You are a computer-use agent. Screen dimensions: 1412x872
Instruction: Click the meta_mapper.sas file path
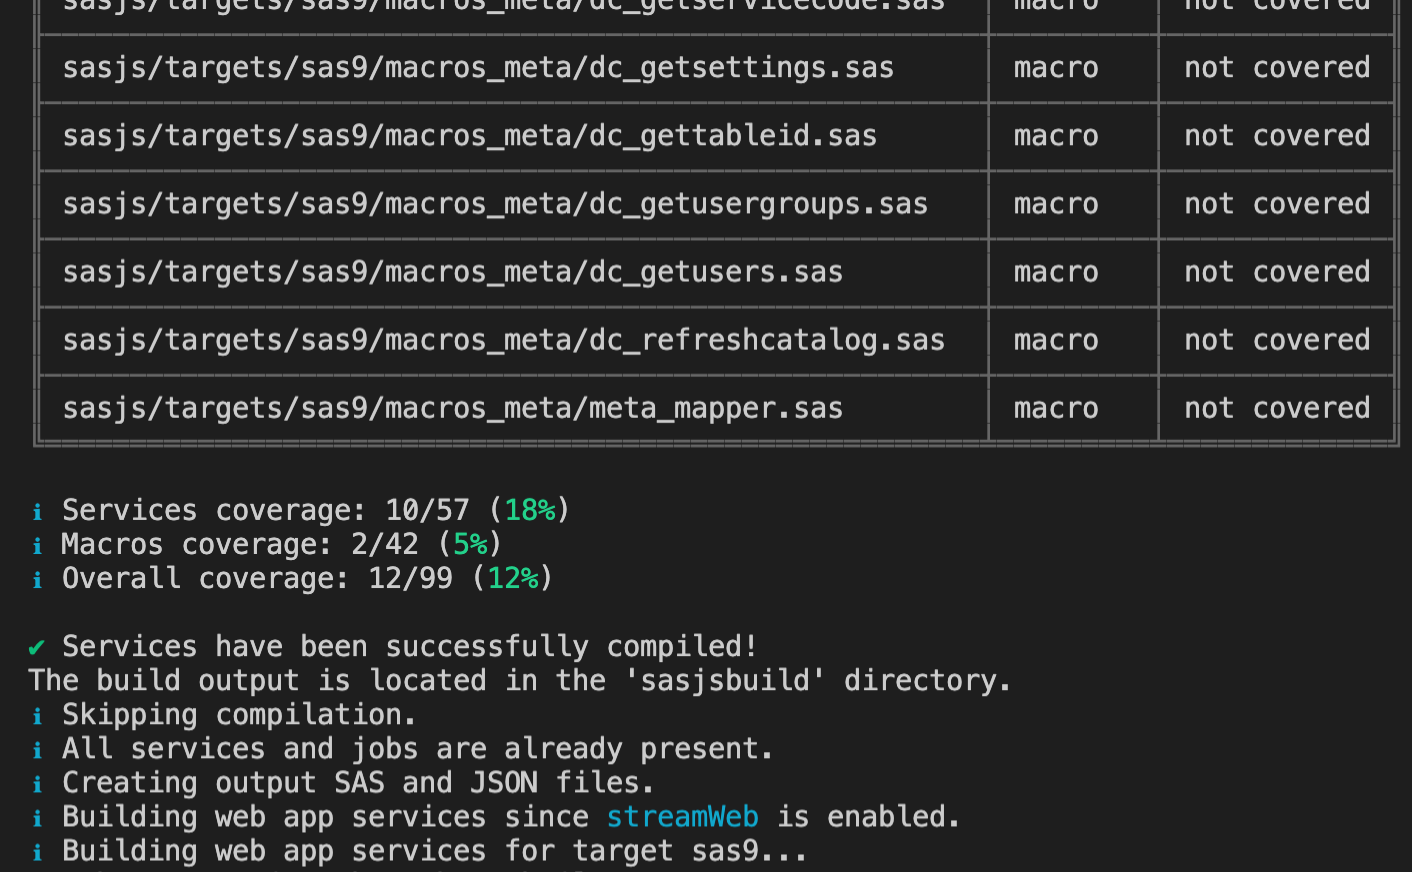click(452, 408)
